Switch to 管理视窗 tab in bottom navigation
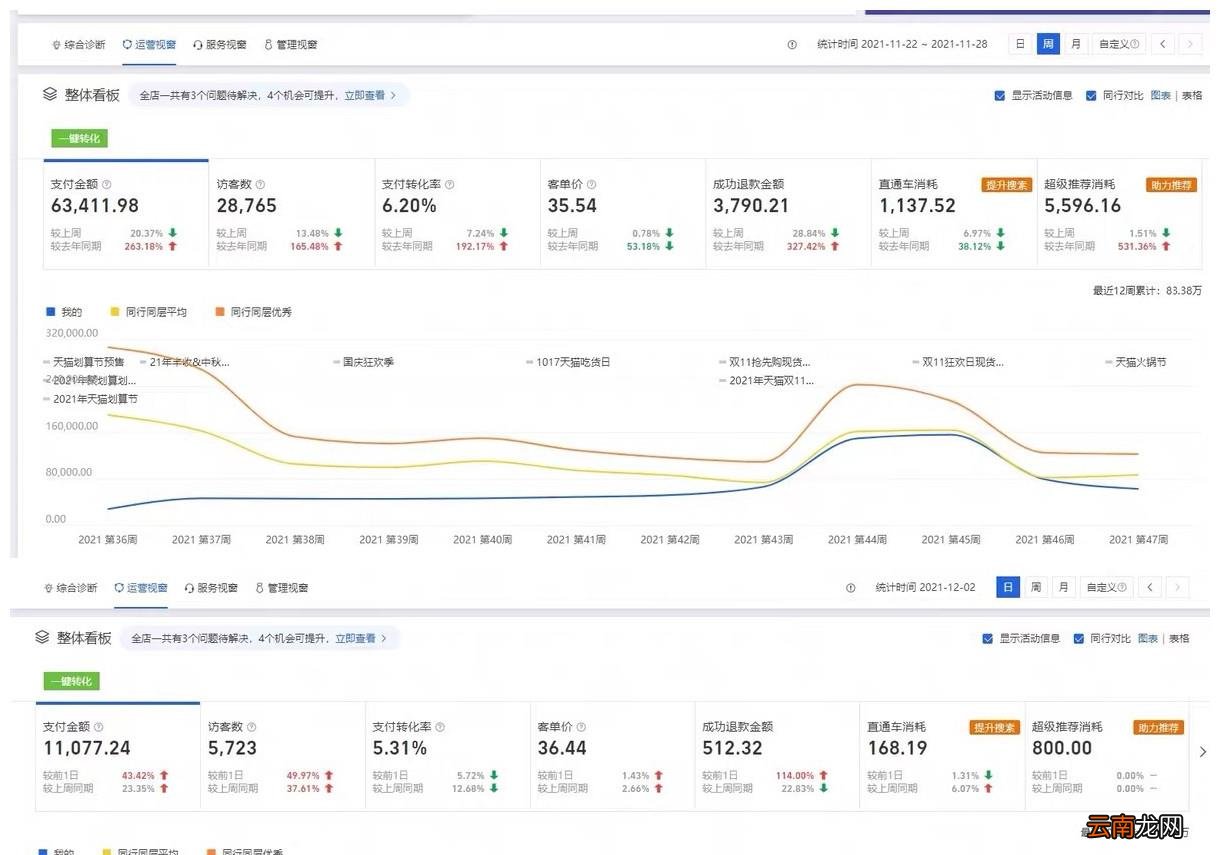1220x855 pixels. pos(282,588)
